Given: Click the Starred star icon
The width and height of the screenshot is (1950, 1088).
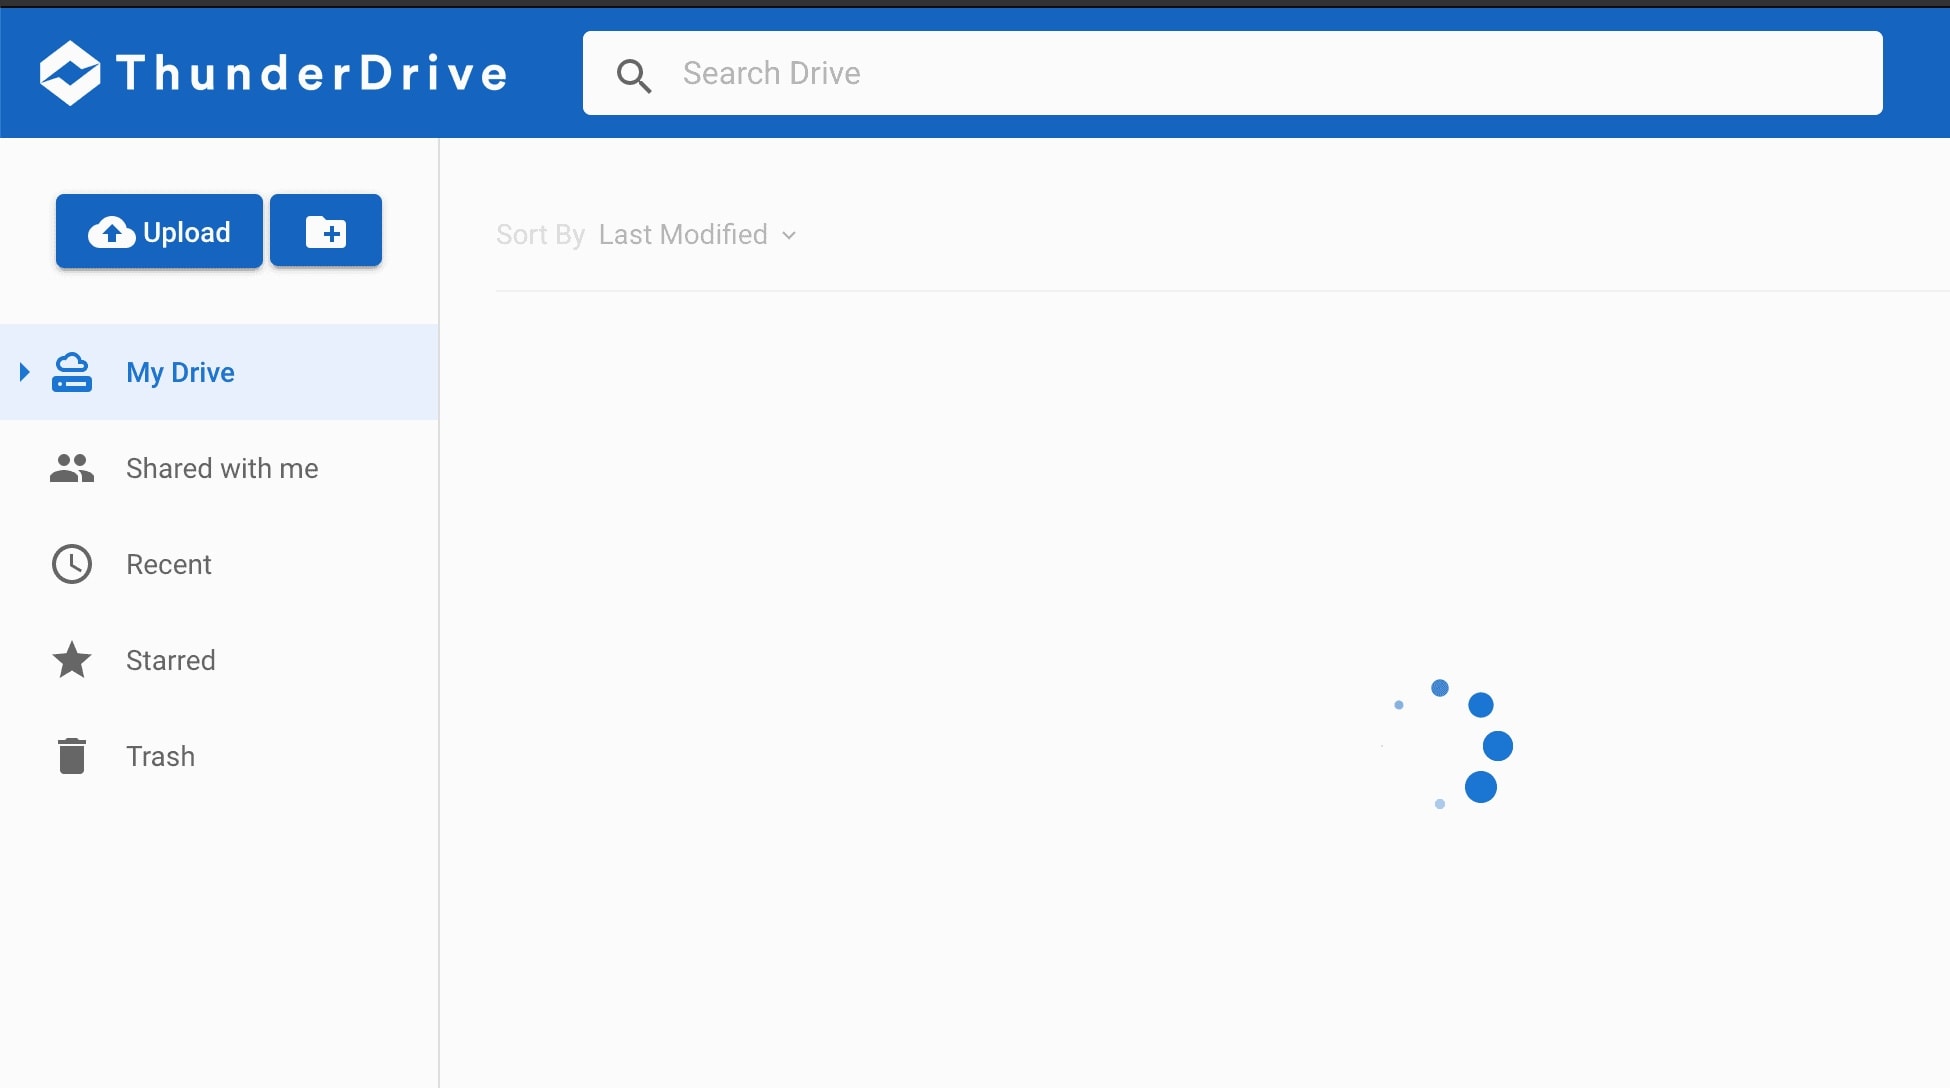Looking at the screenshot, I should (72, 660).
